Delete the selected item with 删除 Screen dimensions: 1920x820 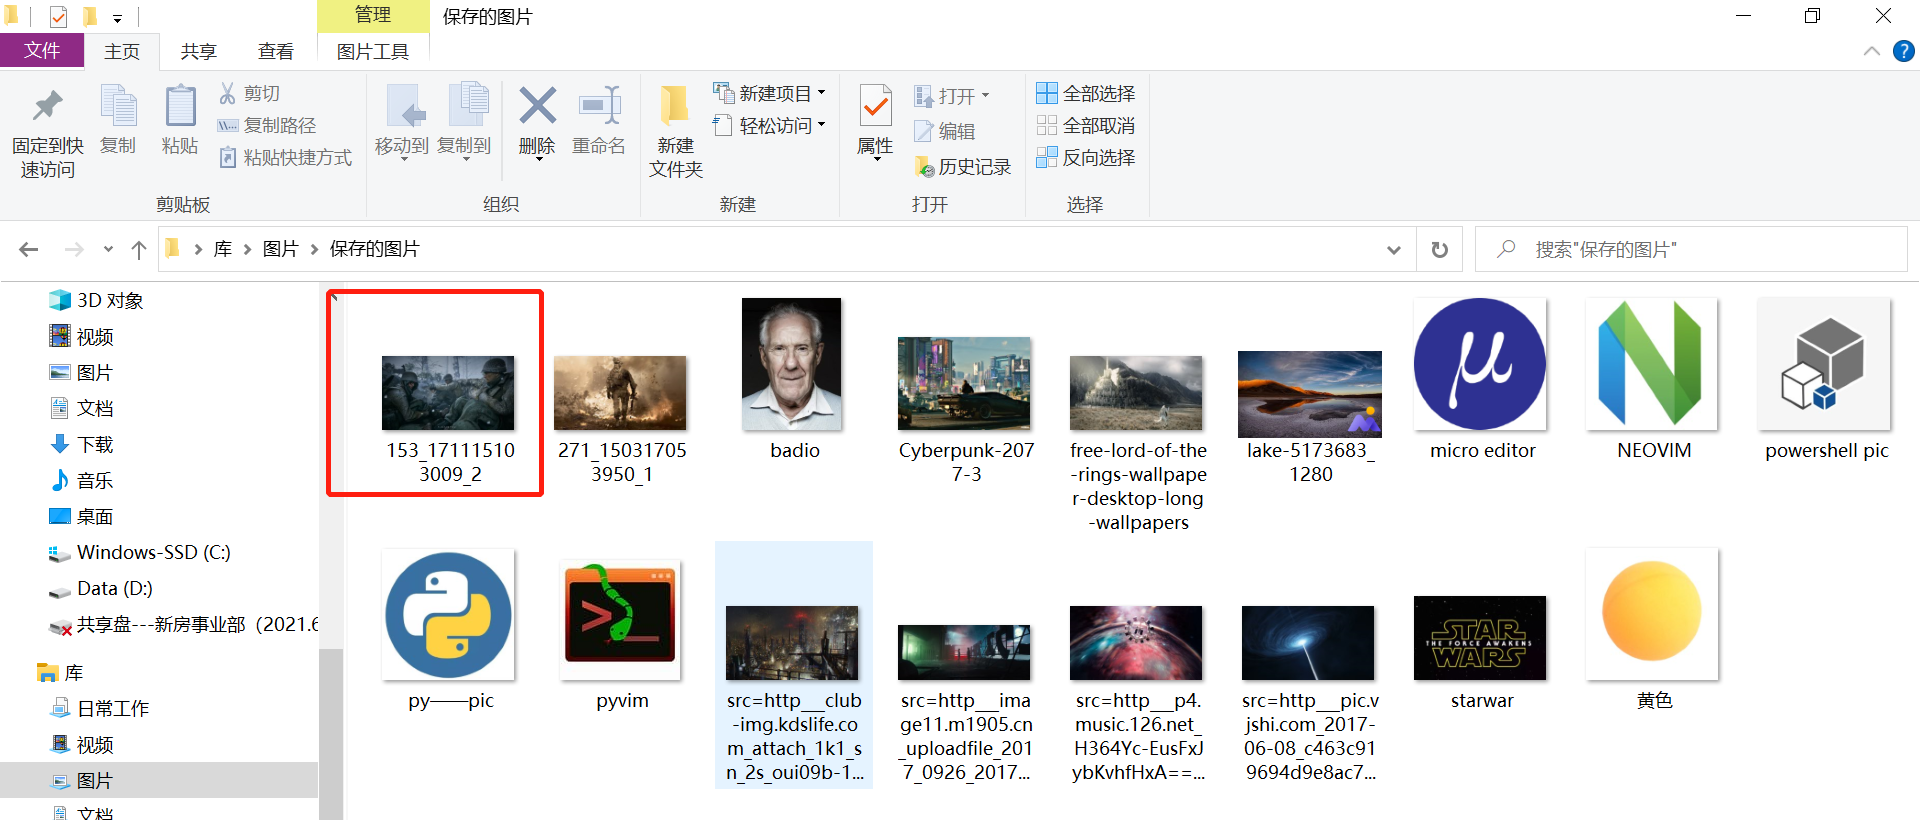pyautogui.click(x=537, y=122)
